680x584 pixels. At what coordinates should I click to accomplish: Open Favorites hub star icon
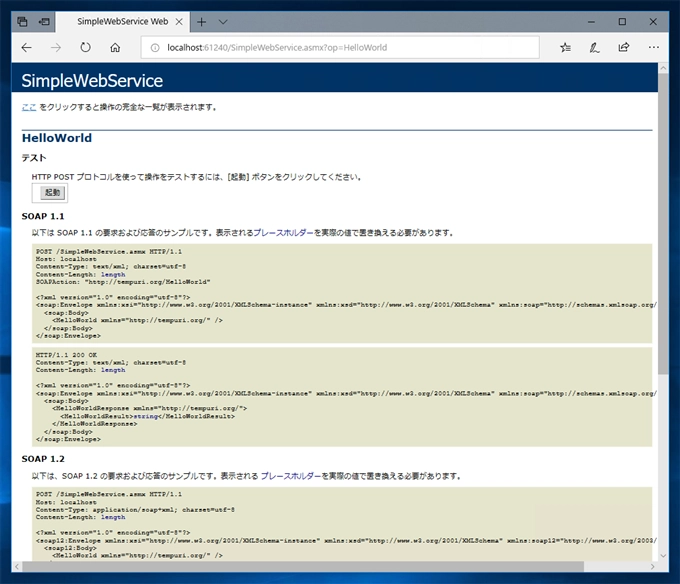(x=565, y=47)
